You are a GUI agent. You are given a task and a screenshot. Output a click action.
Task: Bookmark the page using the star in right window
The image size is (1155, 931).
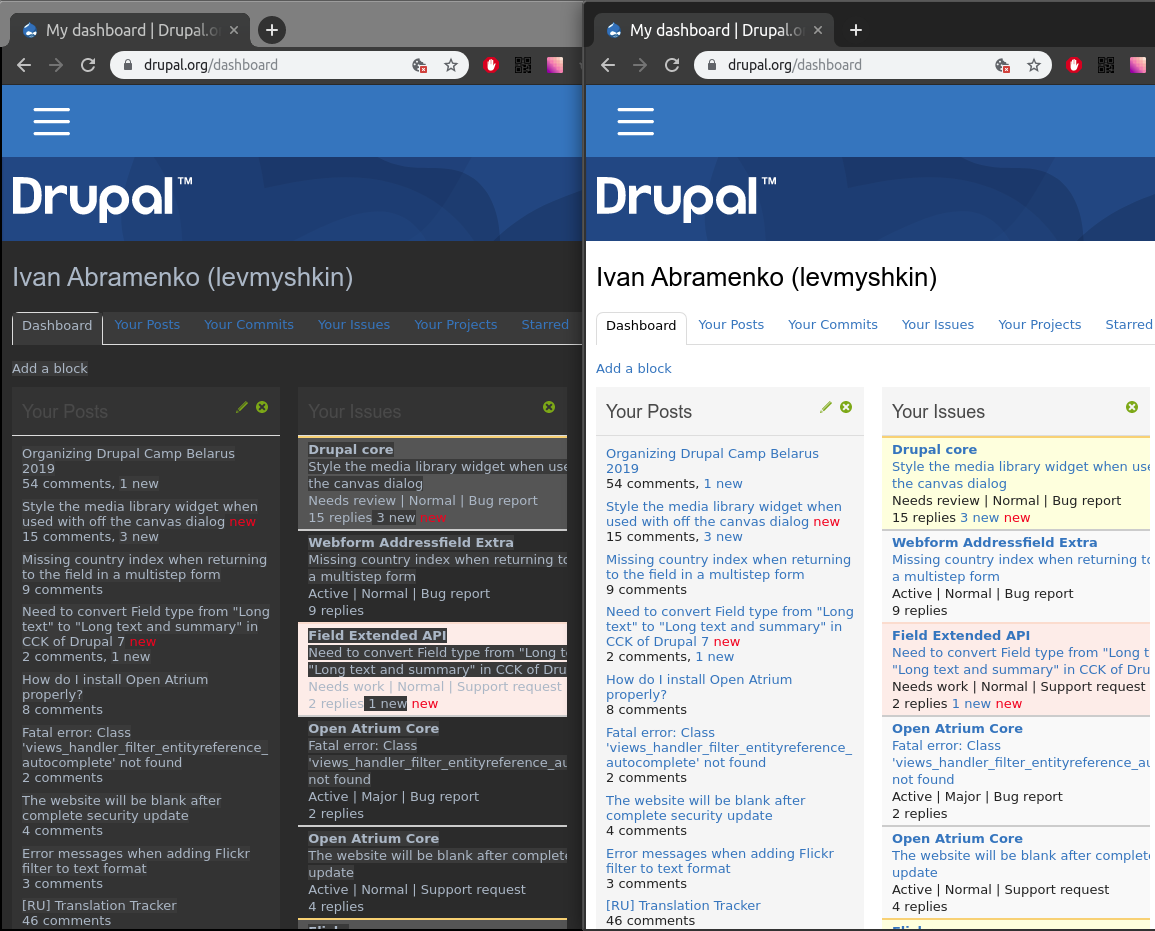[1034, 65]
